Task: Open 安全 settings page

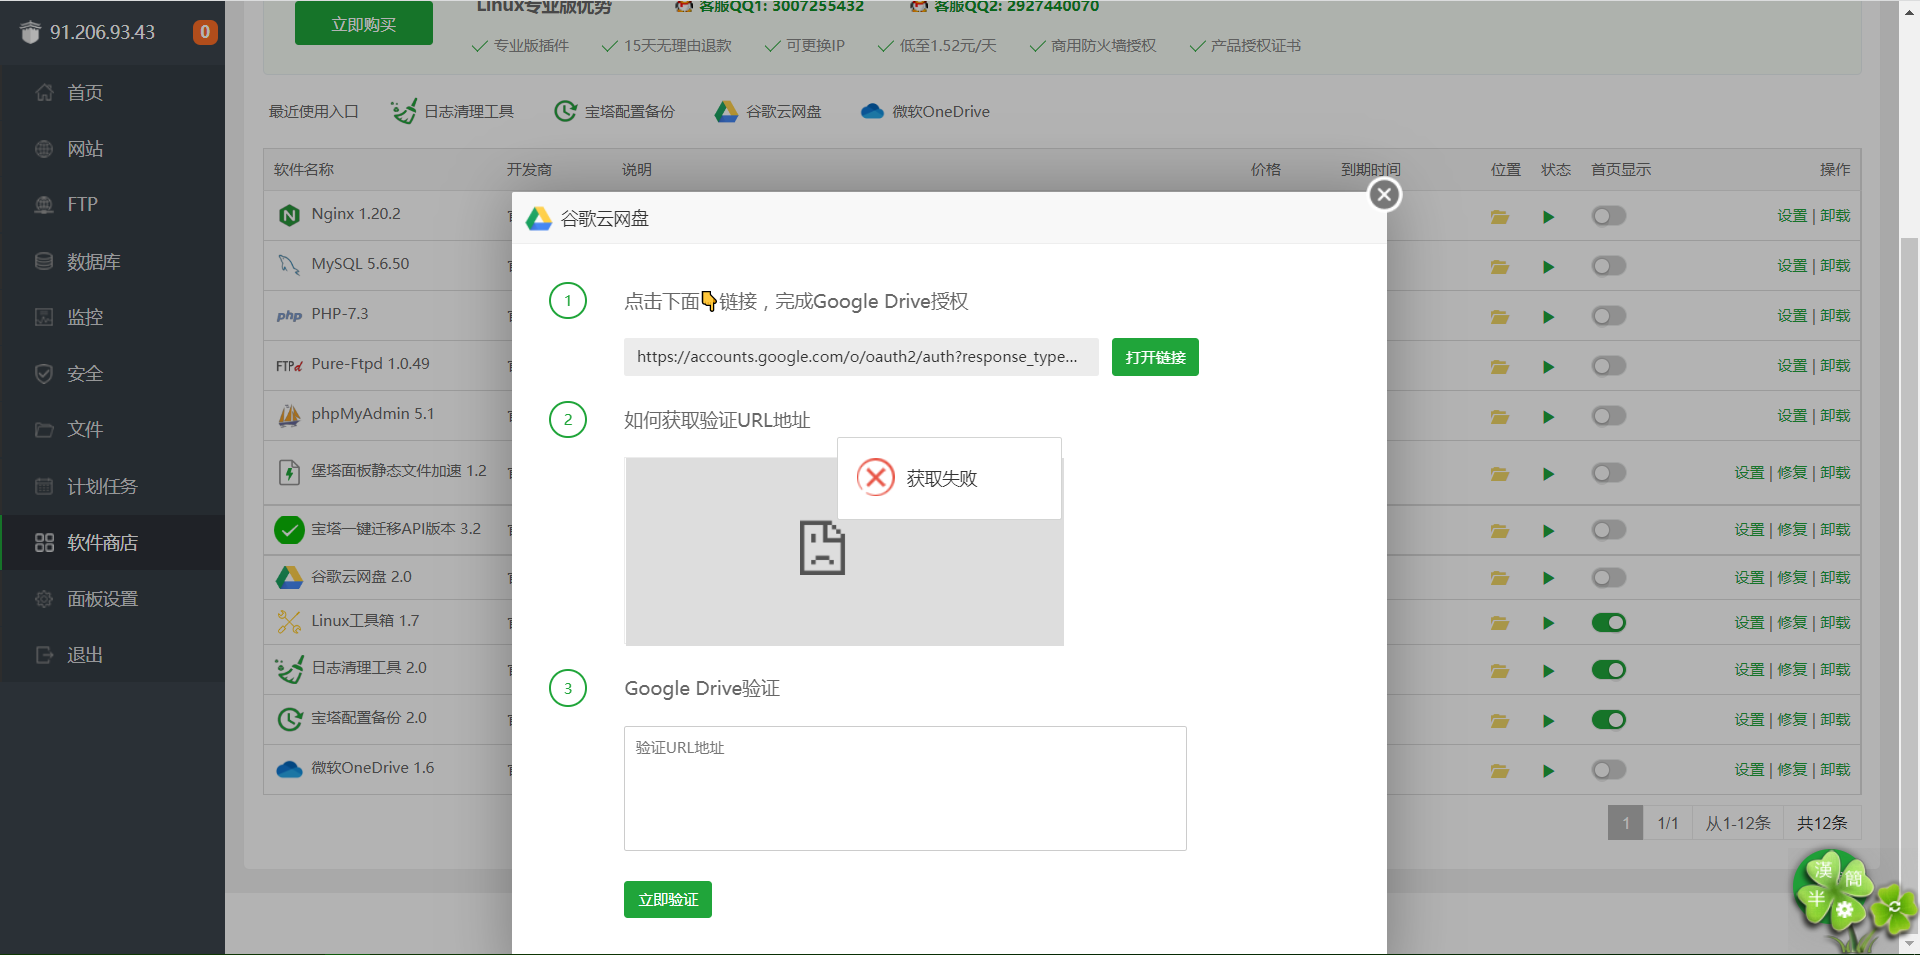Action: click(x=84, y=373)
